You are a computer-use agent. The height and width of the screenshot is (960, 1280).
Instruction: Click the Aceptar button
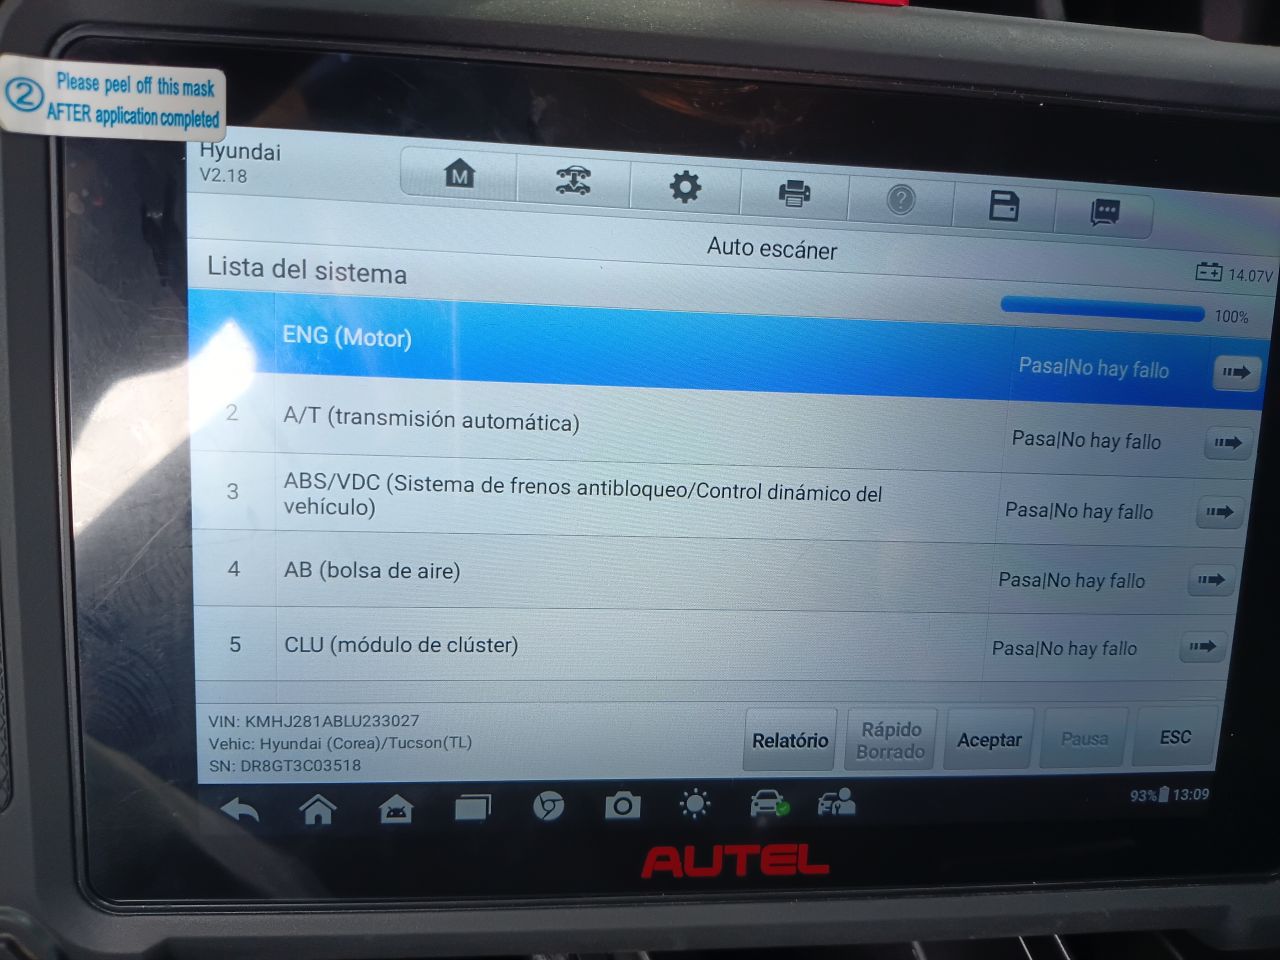click(x=989, y=740)
